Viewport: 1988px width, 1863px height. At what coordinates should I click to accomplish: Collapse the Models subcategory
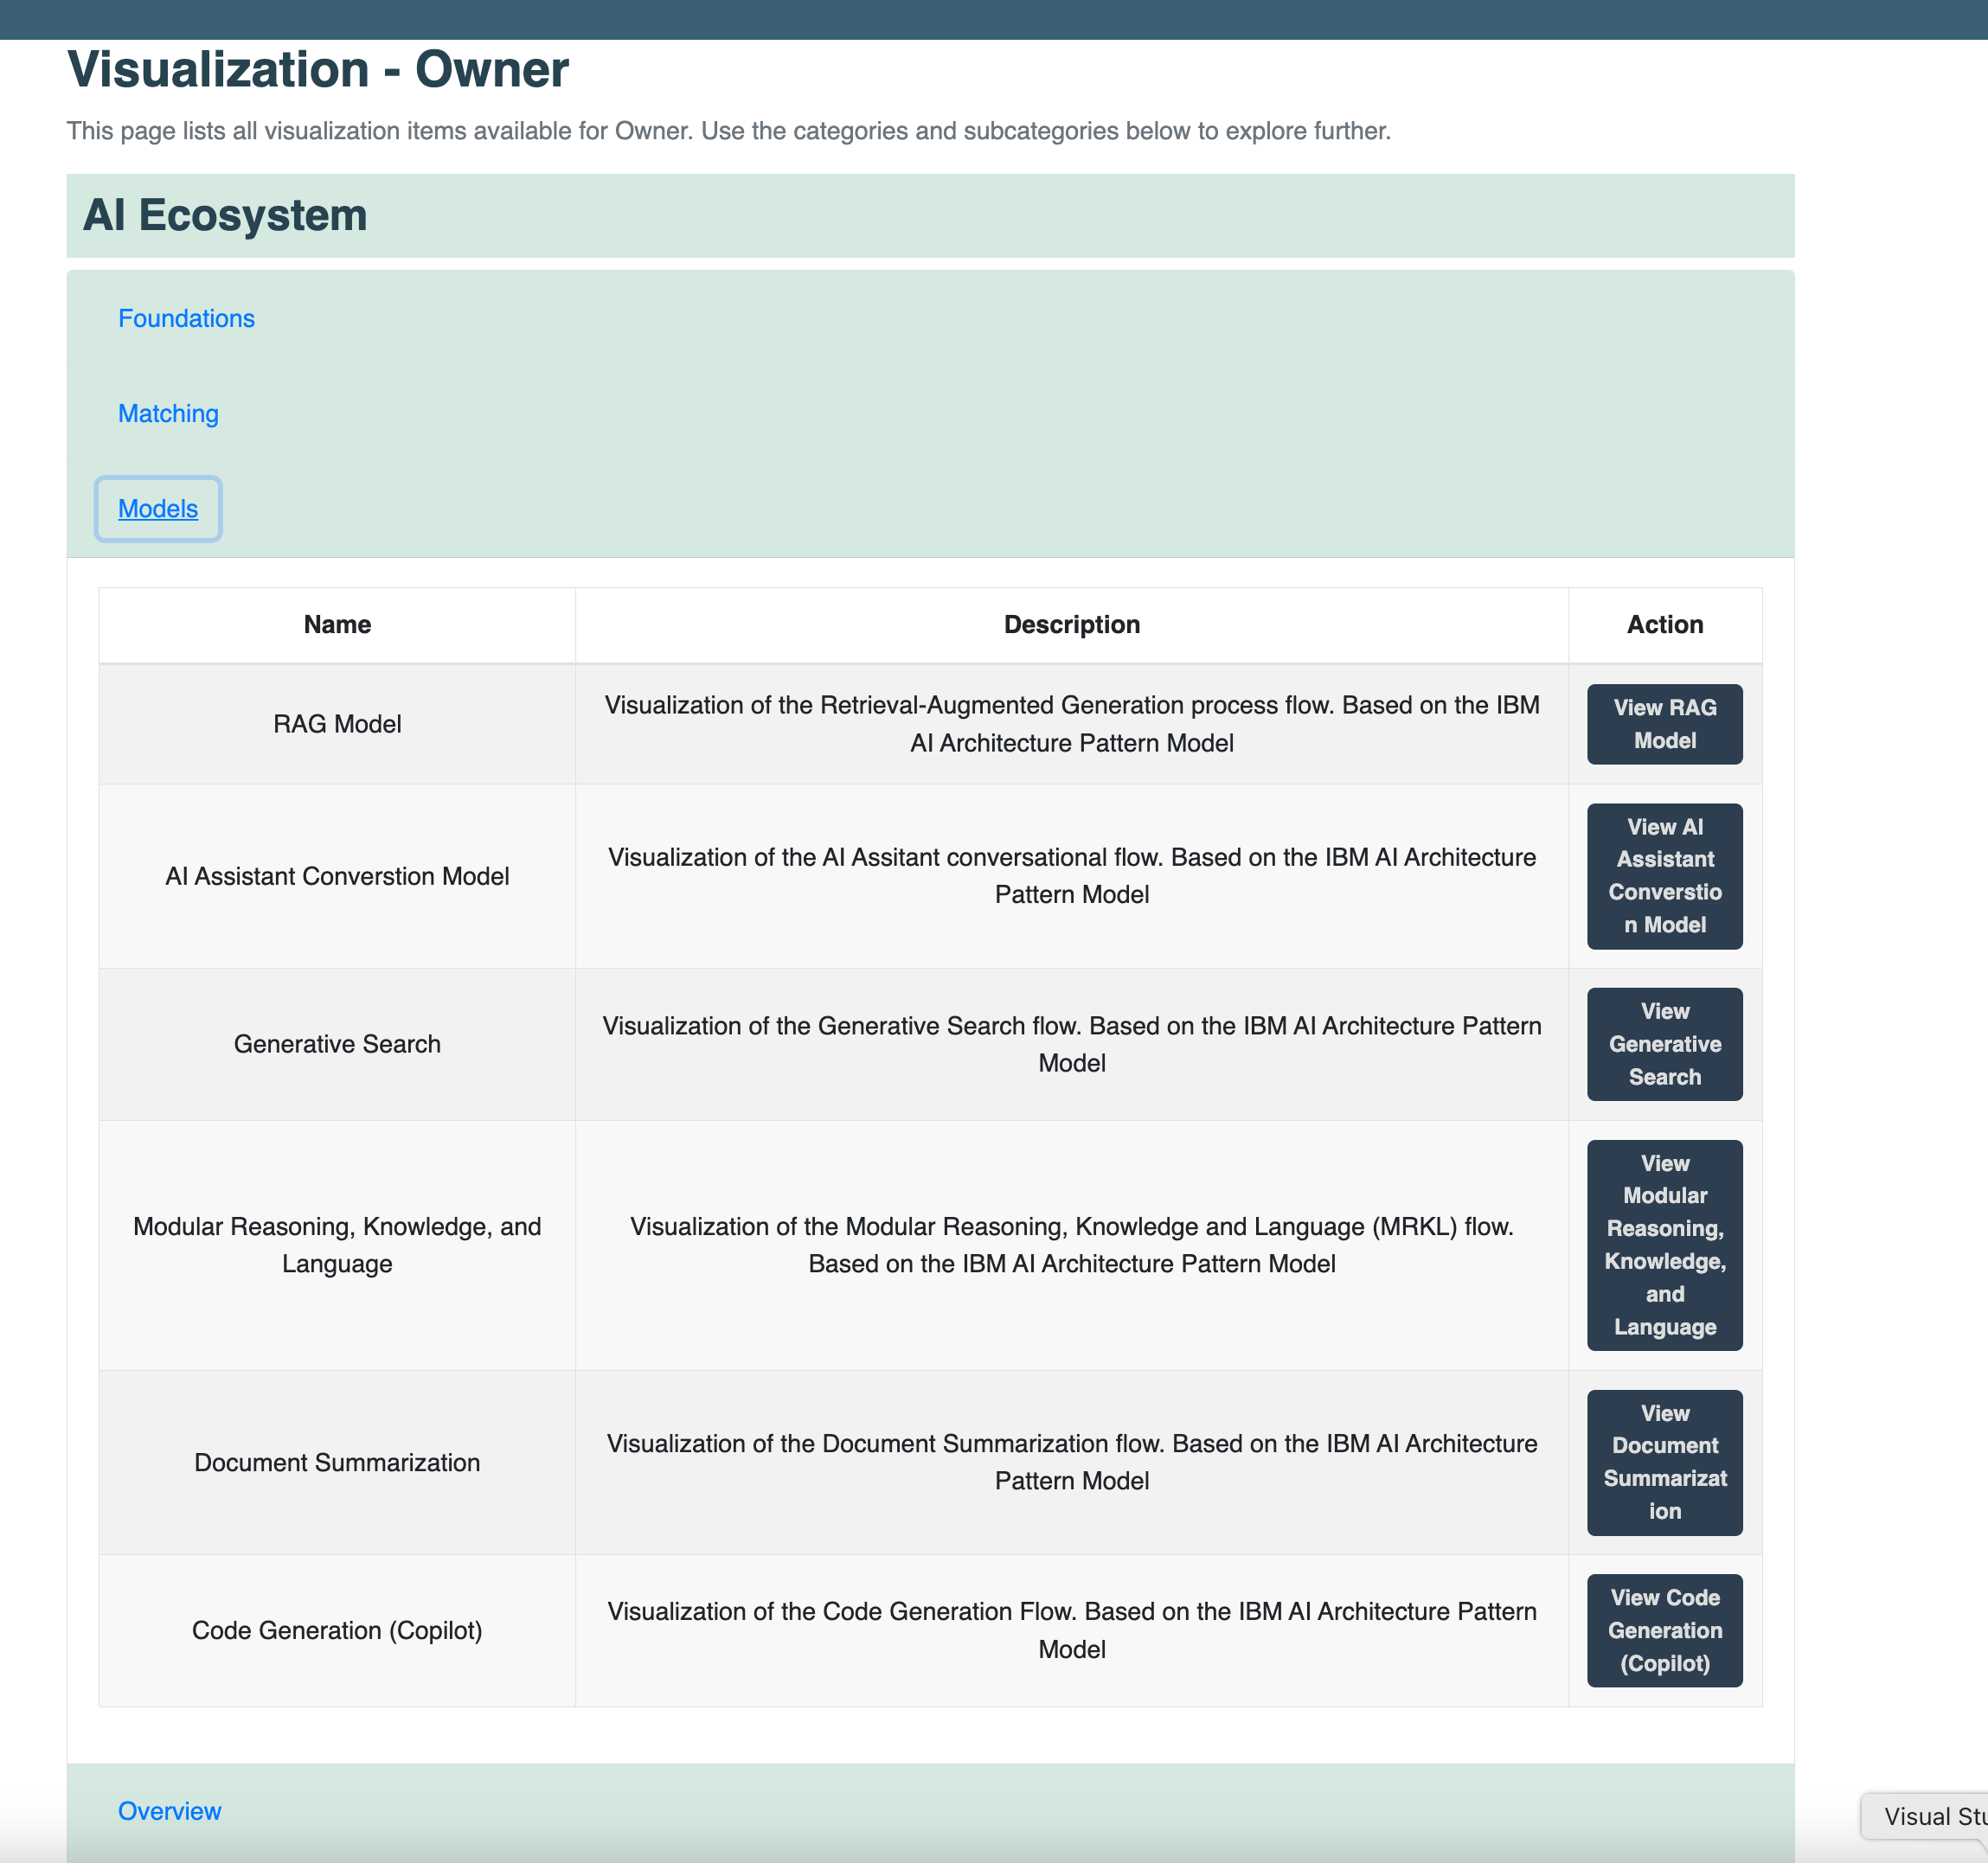click(158, 508)
